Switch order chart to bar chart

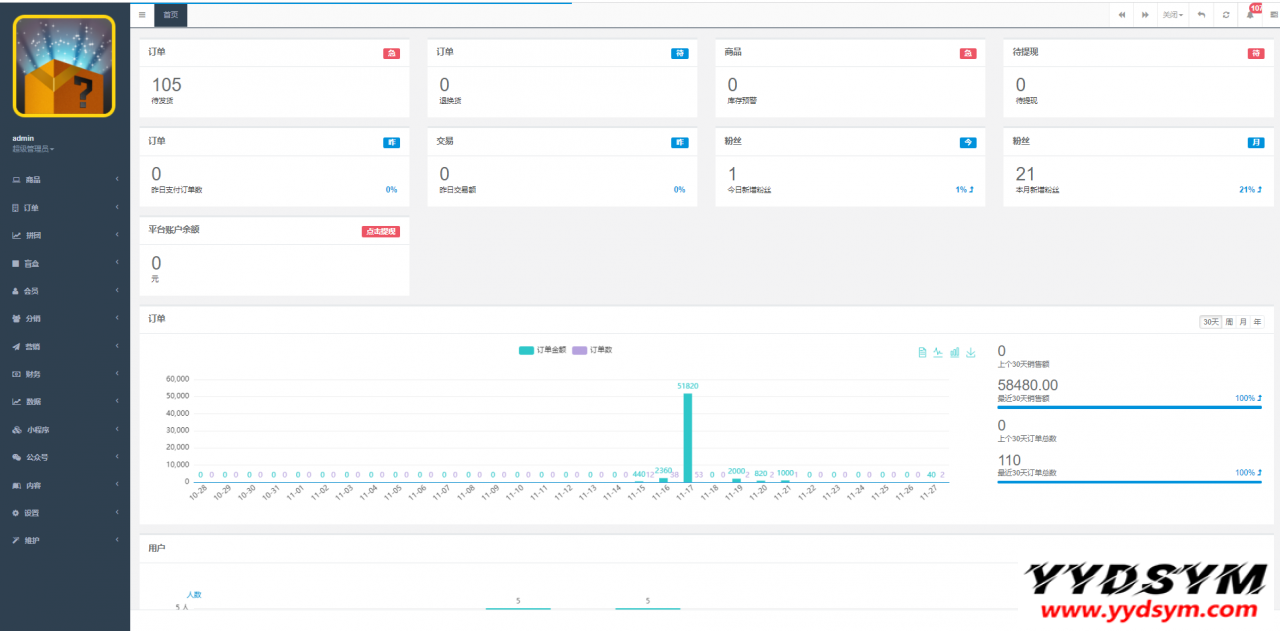click(954, 352)
